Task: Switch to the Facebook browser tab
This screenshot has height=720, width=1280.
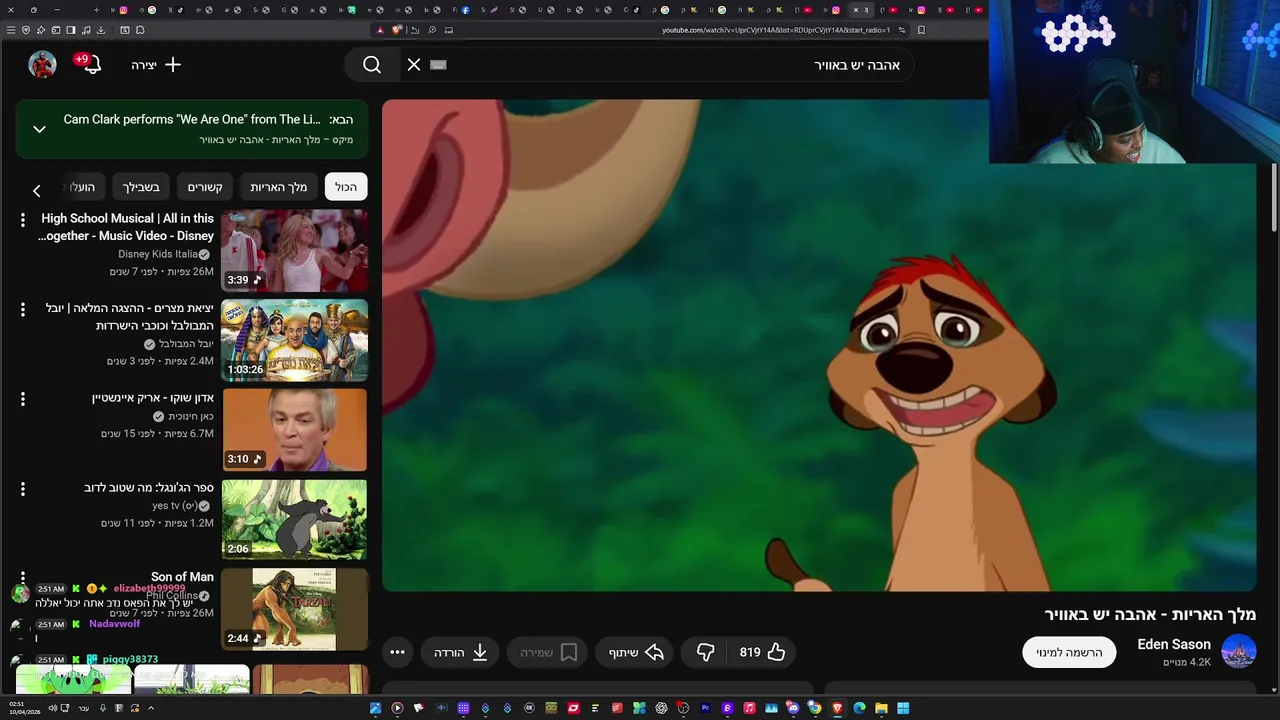Action: coord(465,10)
